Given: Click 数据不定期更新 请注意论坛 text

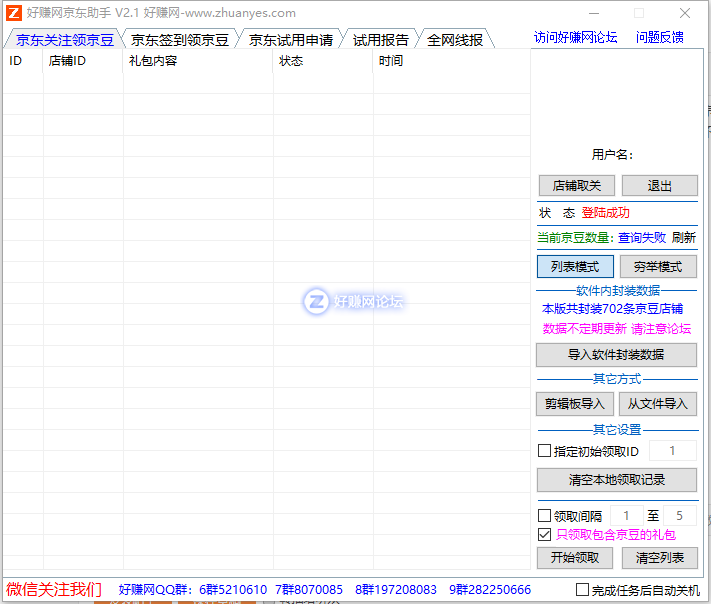Looking at the screenshot, I should 617,328.
